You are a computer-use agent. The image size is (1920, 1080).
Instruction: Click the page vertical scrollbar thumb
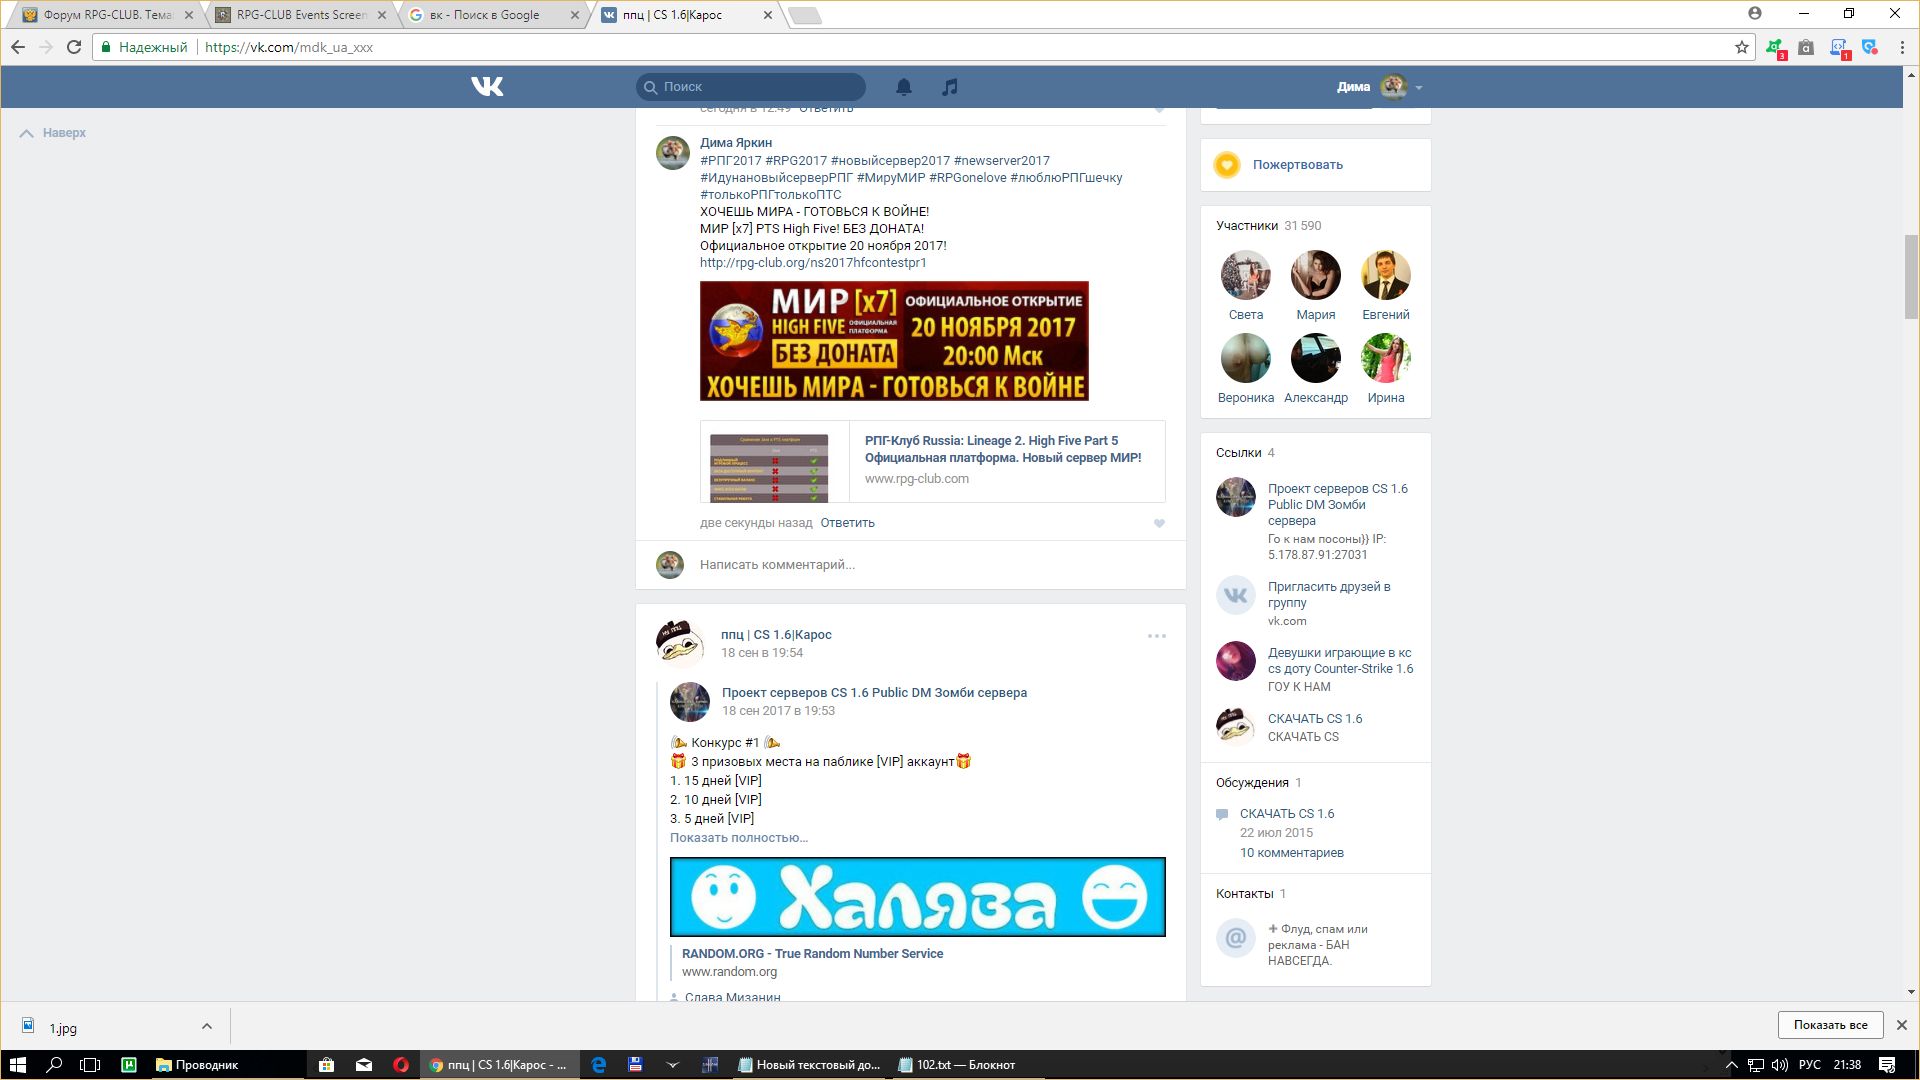[x=1911, y=277]
